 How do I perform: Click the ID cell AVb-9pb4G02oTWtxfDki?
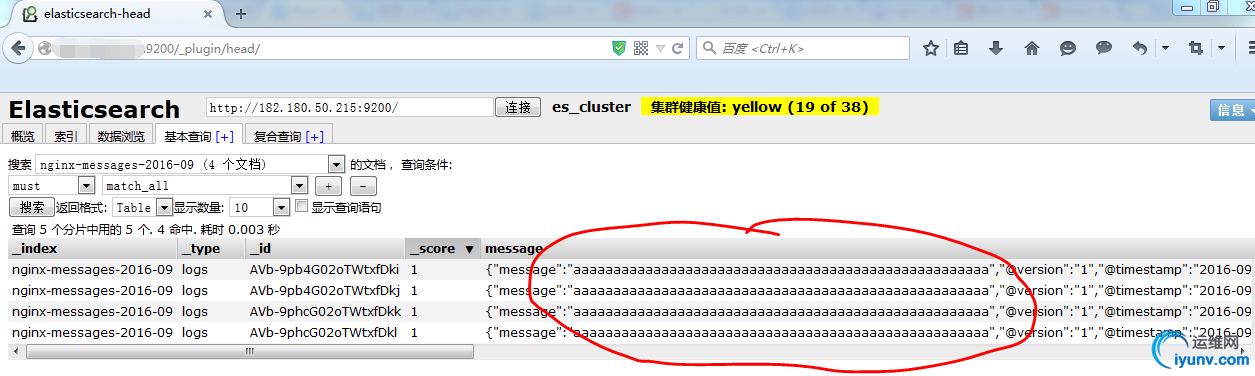[x=324, y=269]
